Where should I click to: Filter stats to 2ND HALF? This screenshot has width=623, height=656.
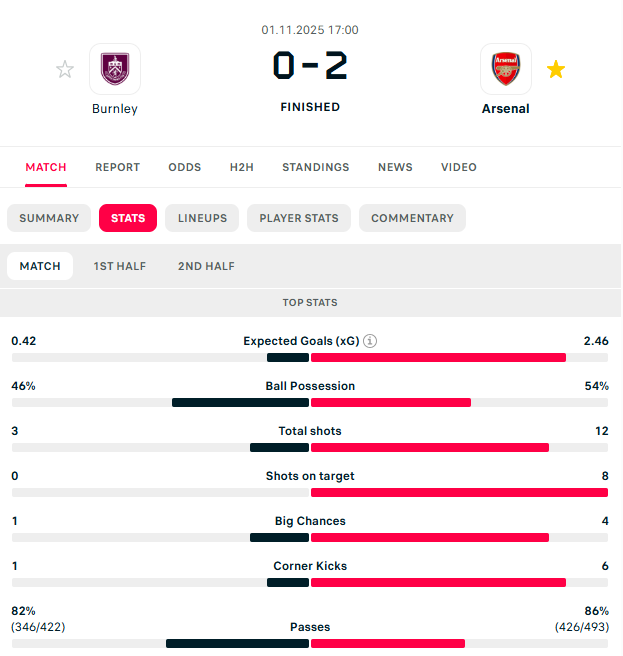click(x=206, y=266)
